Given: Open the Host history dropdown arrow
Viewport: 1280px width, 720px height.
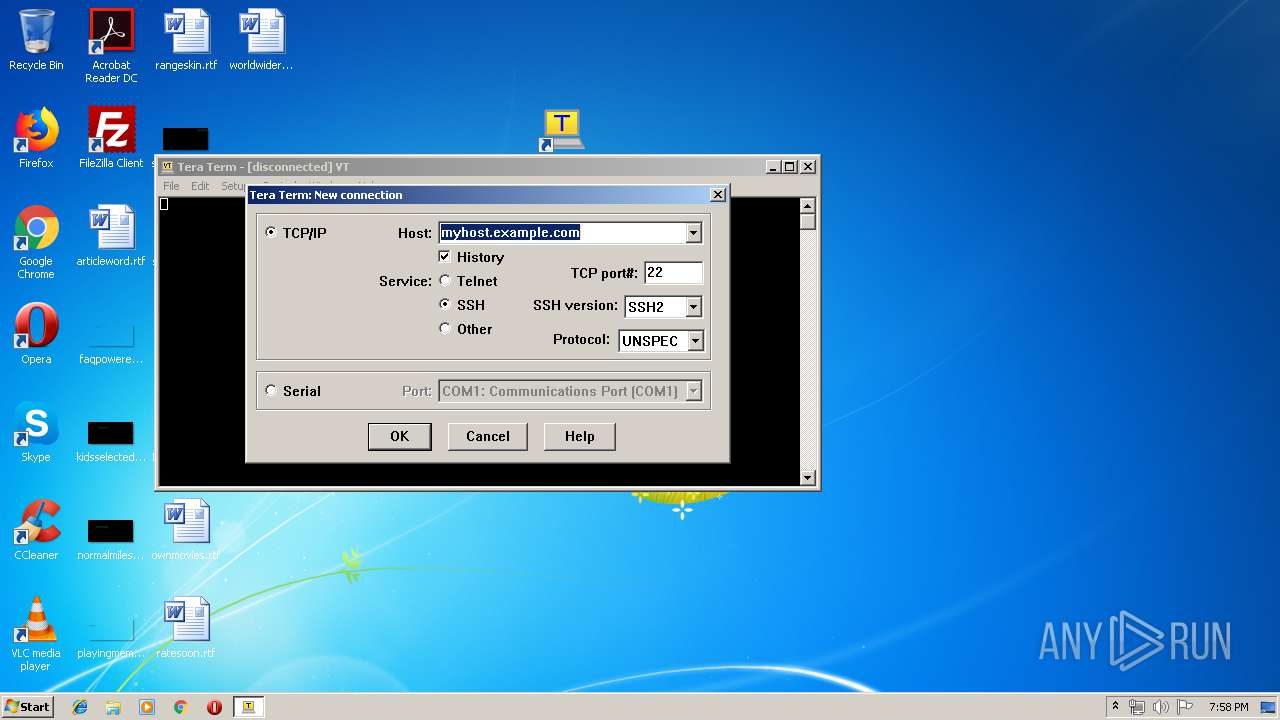Looking at the screenshot, I should point(693,233).
